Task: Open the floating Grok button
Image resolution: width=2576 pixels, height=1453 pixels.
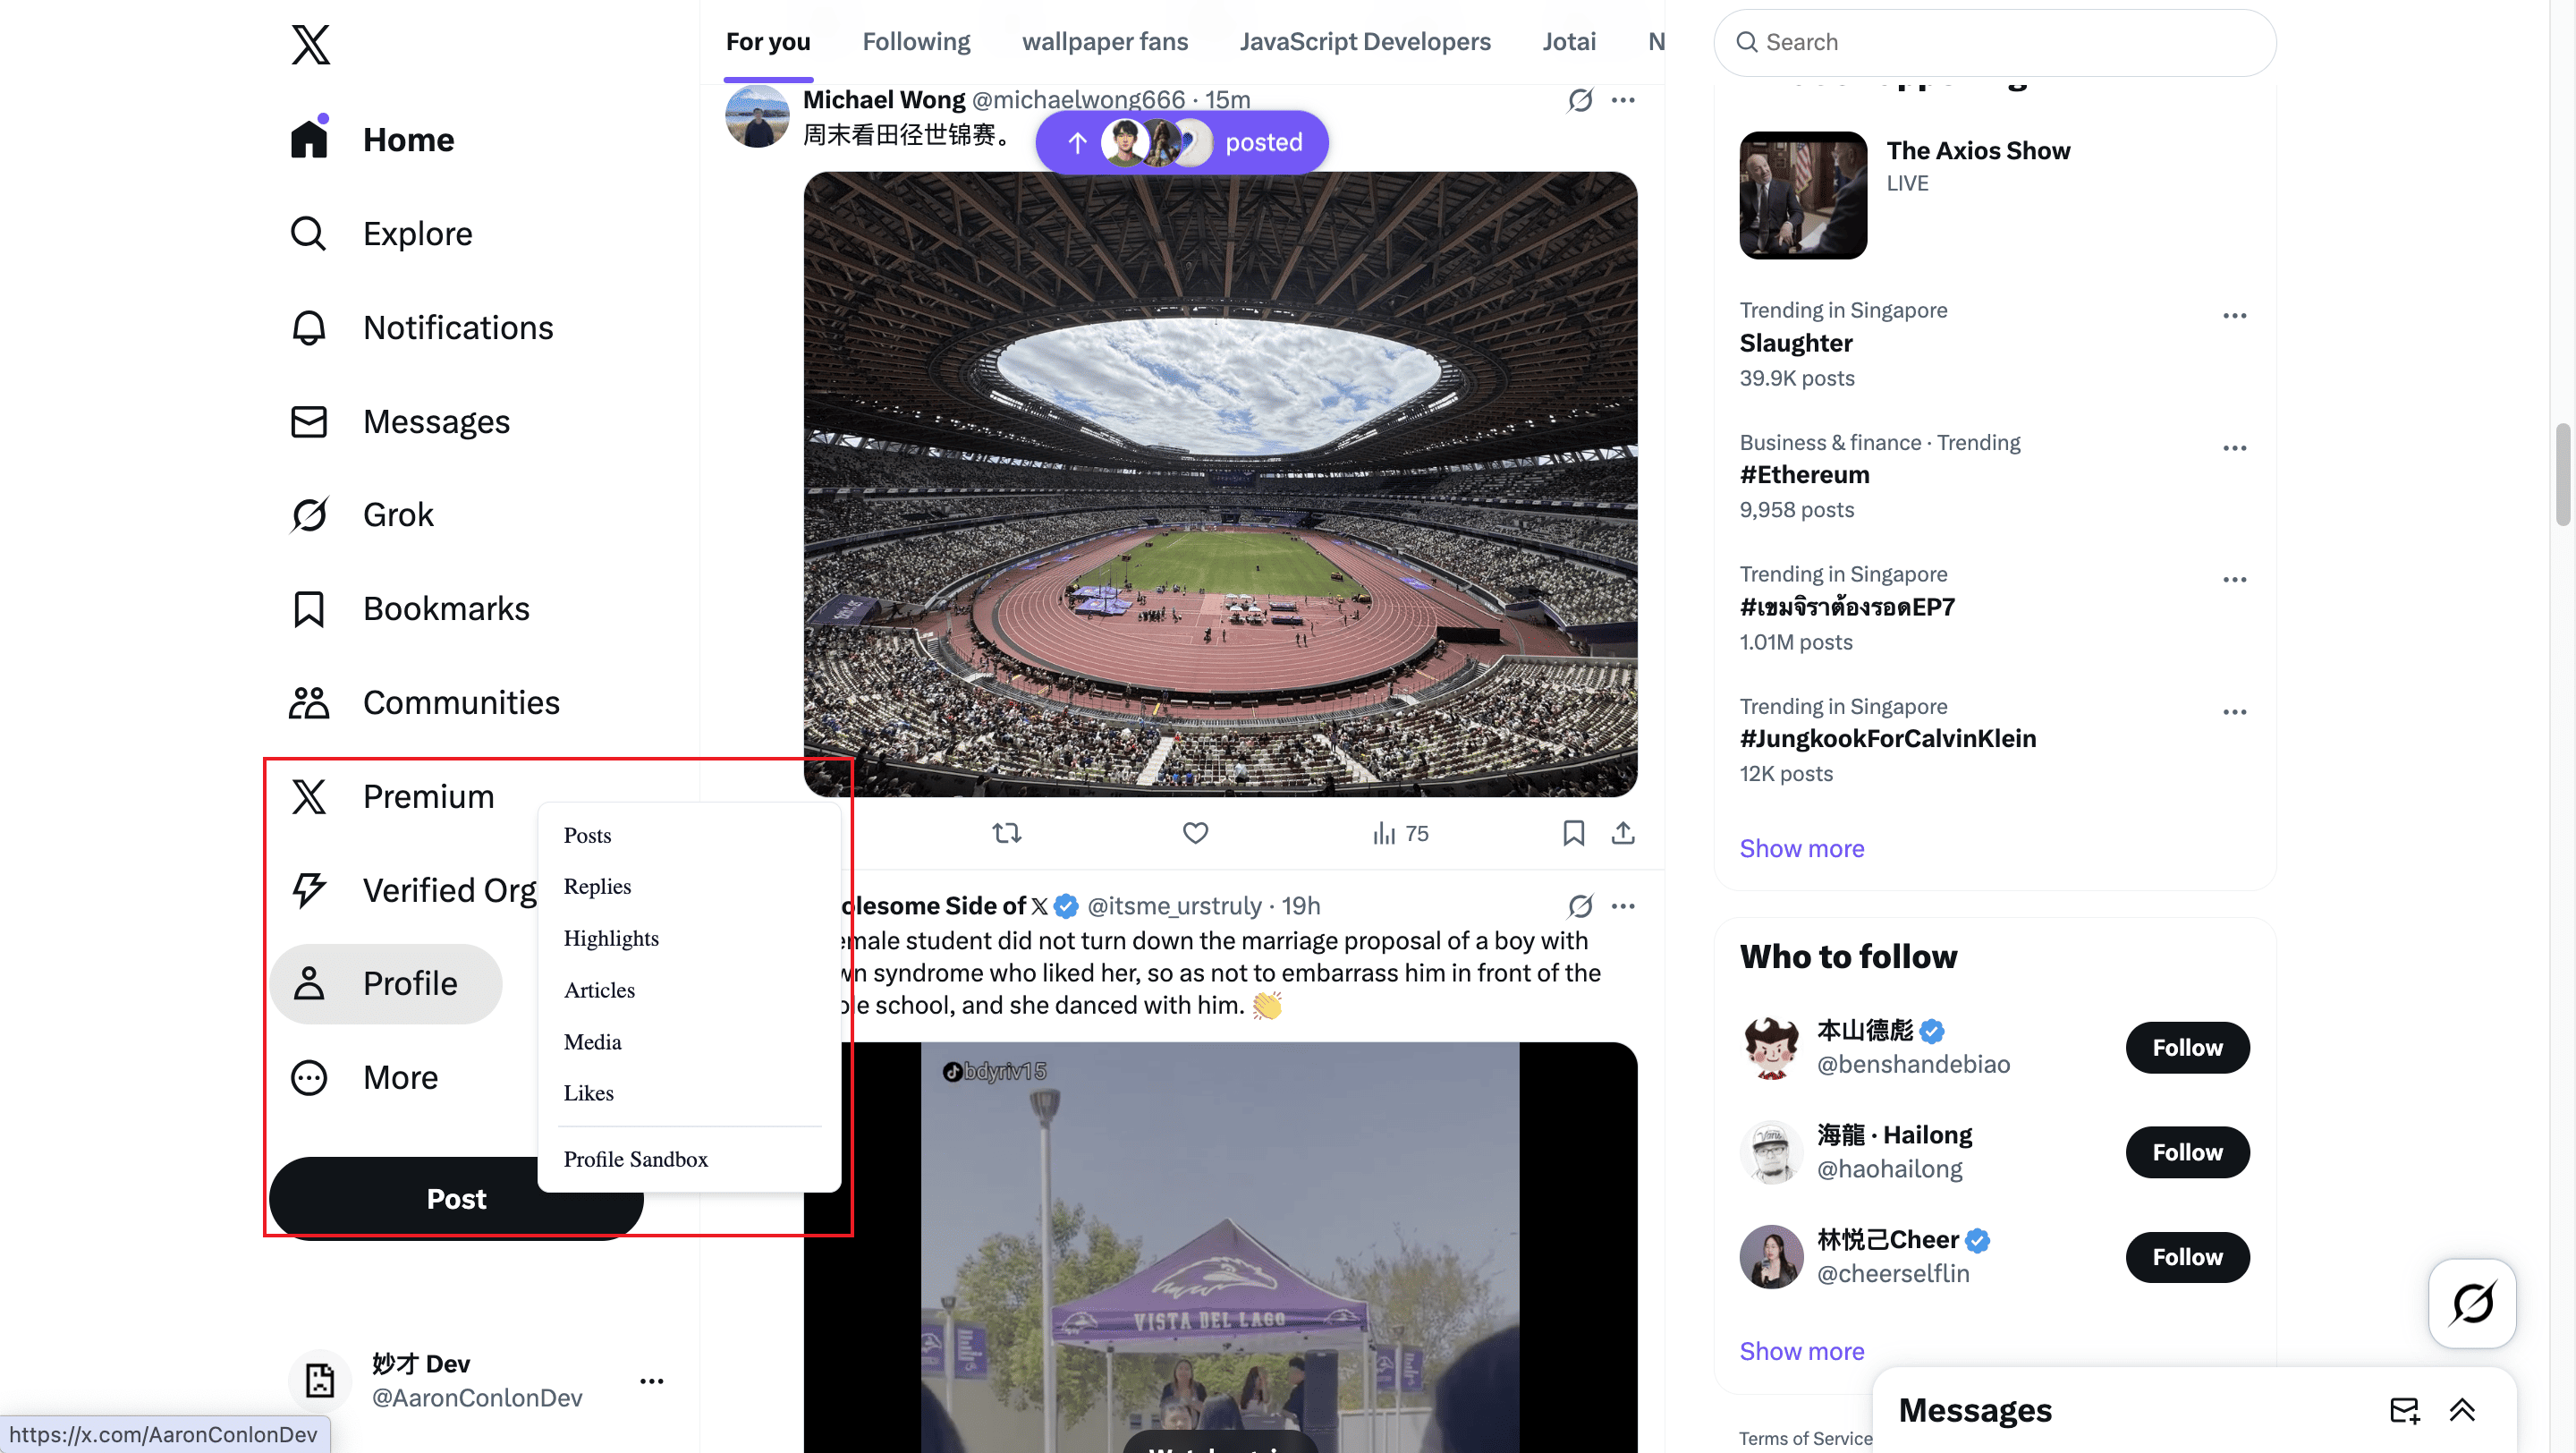Action: 2471,1303
